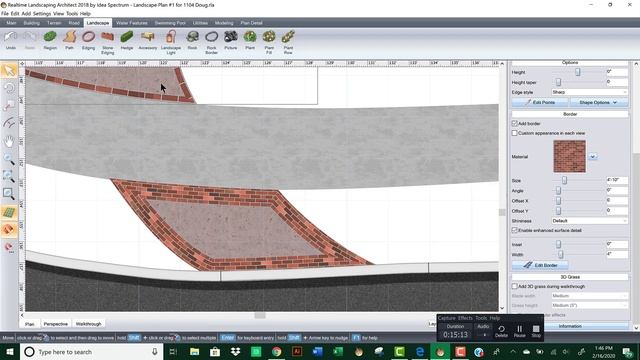Open the Blade width dropdown
This screenshot has height=360, width=640.
589,296
